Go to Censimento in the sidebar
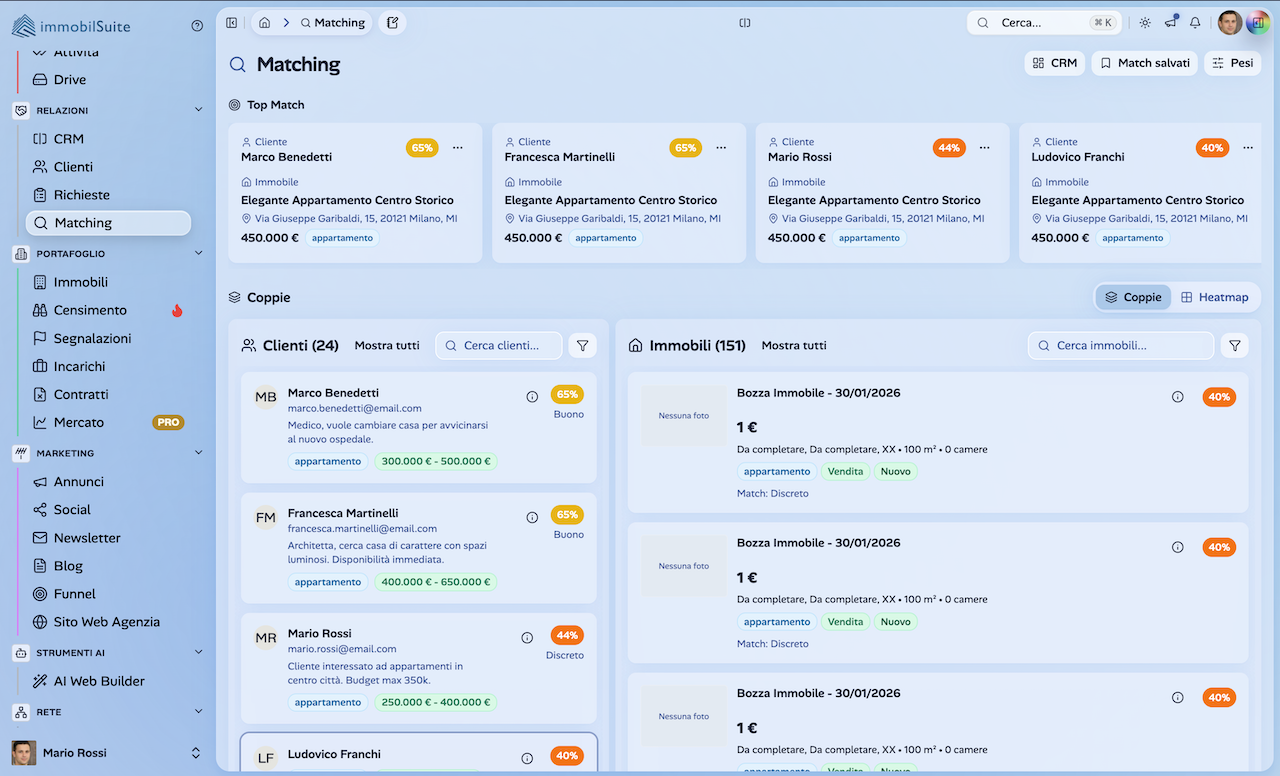 pos(90,310)
